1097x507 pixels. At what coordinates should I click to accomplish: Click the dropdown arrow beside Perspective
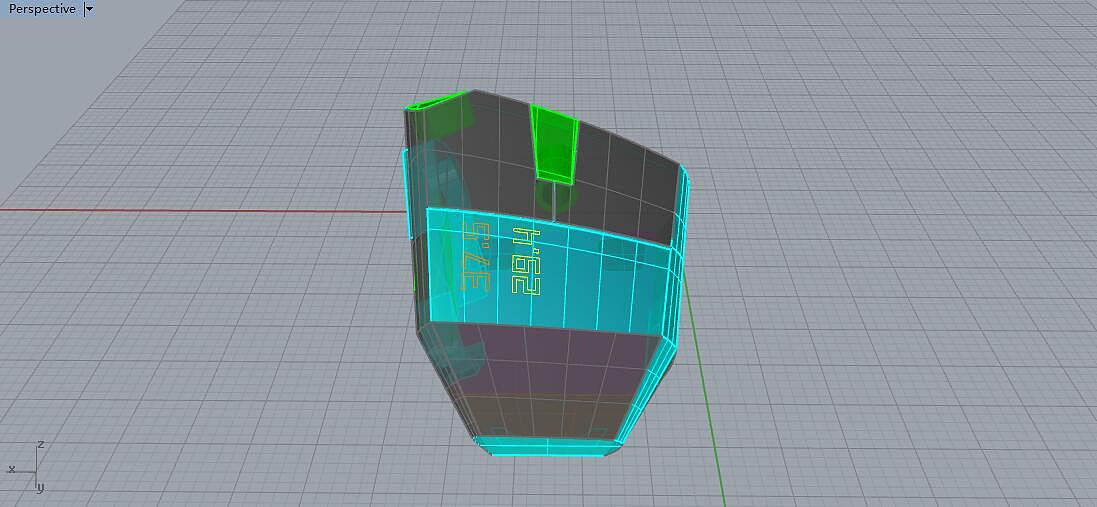[89, 9]
